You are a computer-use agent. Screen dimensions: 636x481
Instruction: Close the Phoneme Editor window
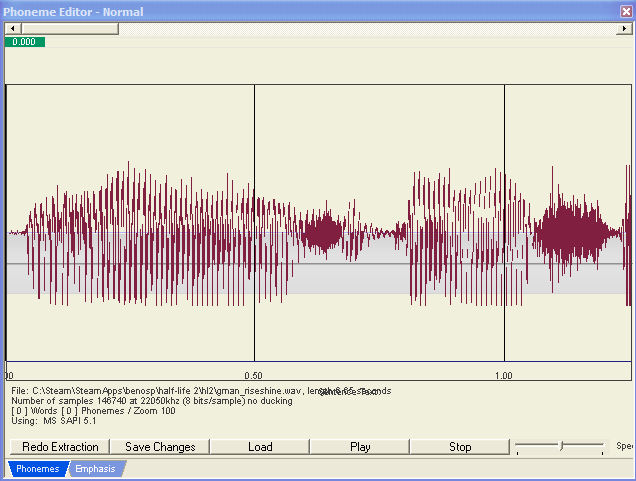[x=626, y=11]
